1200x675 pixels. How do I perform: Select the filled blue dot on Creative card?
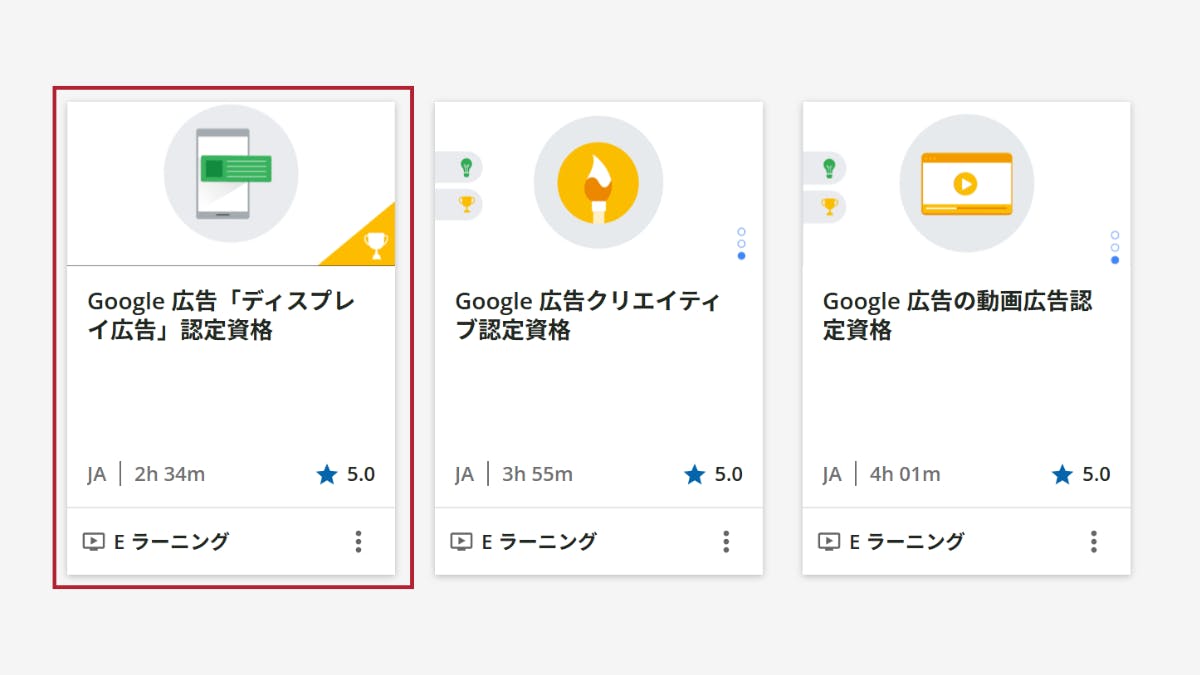tap(741, 256)
